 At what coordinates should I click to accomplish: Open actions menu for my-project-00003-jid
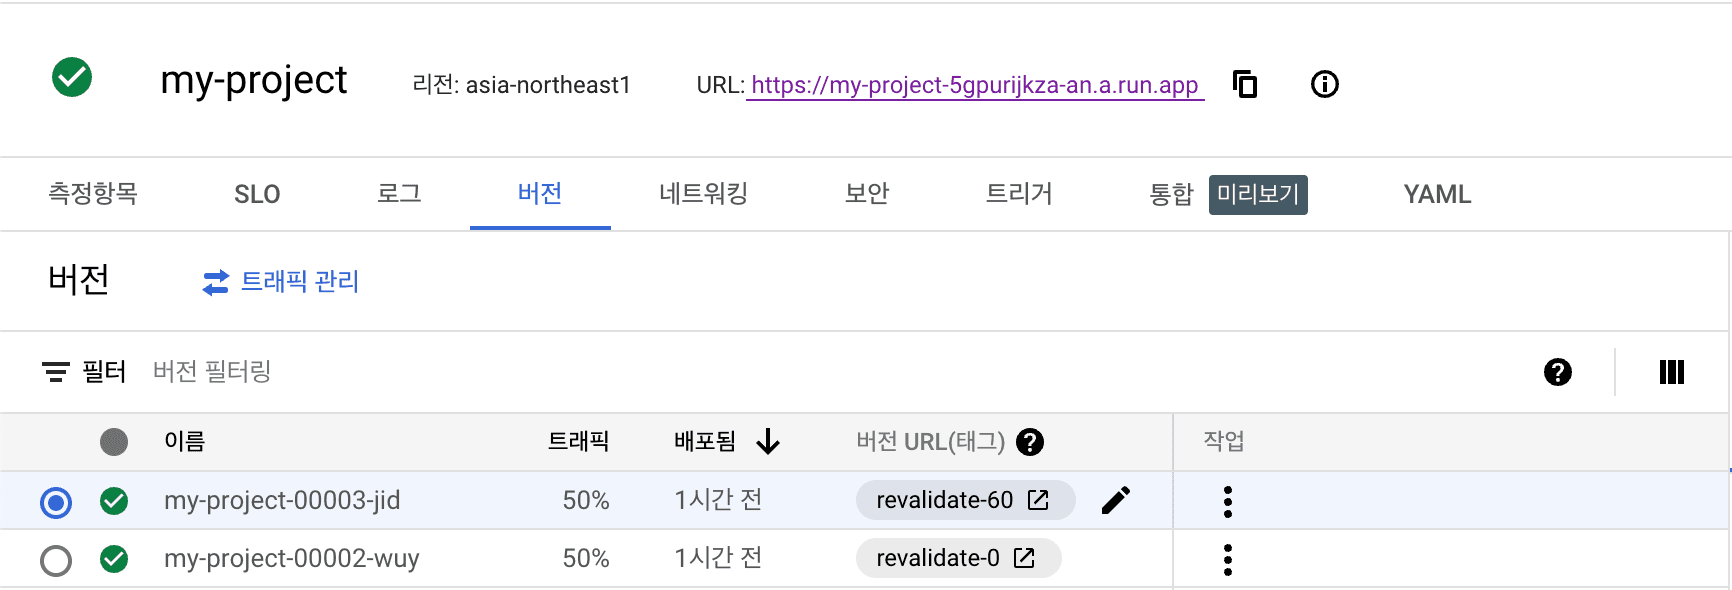(1227, 501)
